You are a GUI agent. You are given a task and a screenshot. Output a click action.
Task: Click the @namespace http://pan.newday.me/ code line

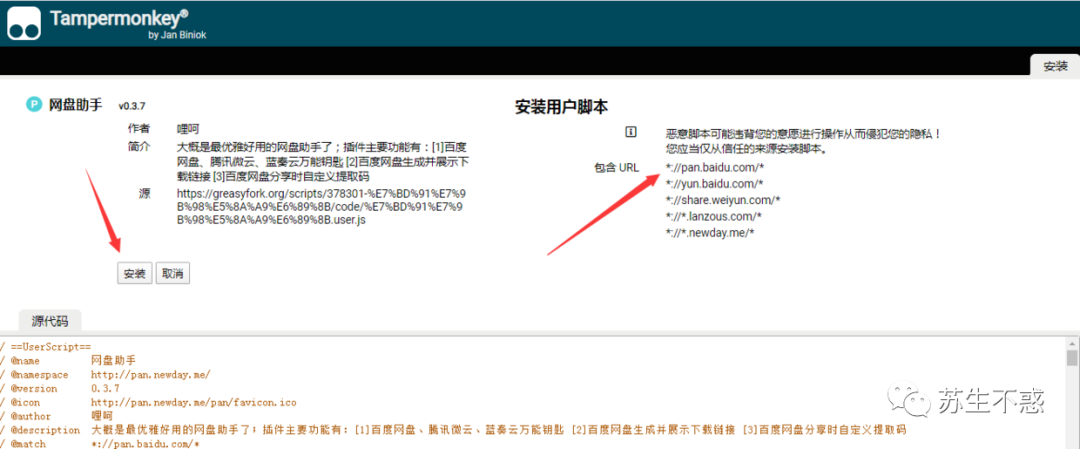[x=105, y=375]
